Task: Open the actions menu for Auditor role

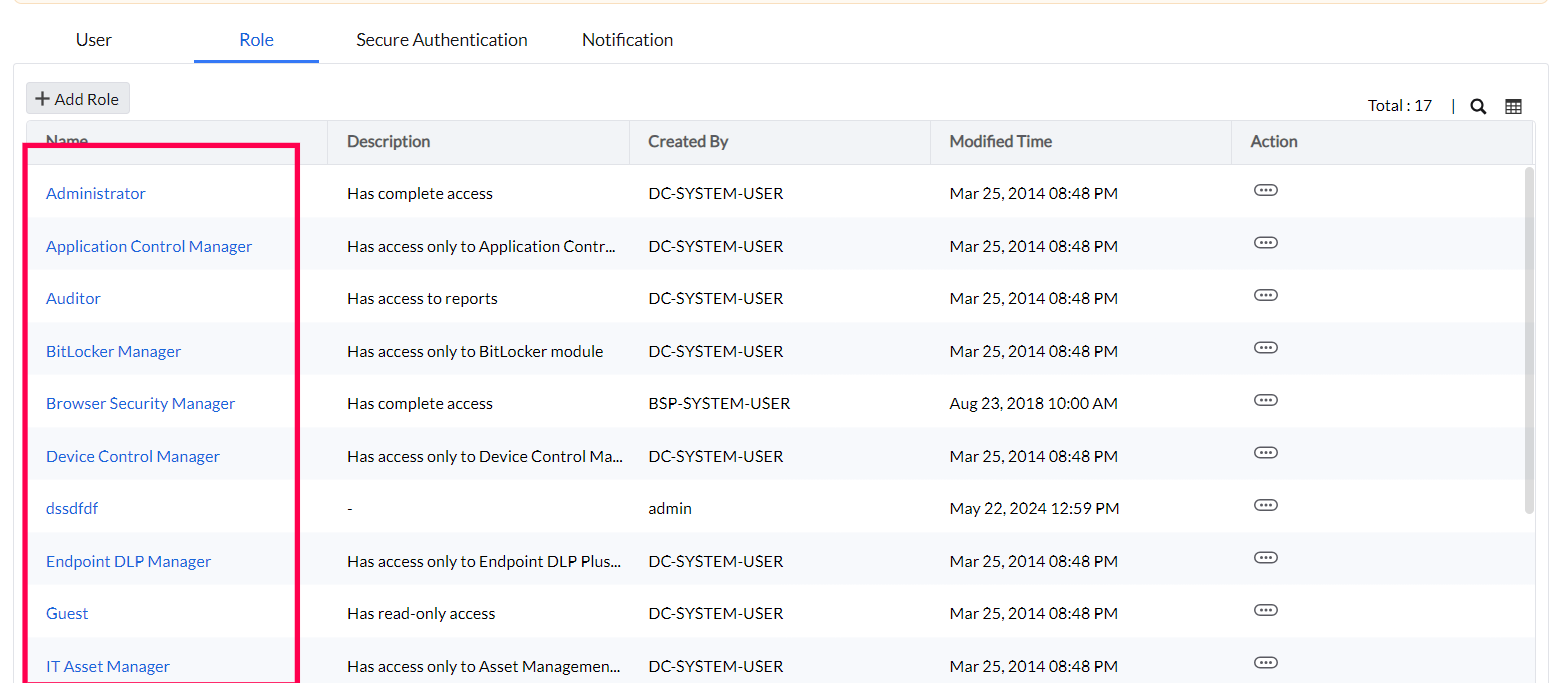Action: click(1265, 295)
